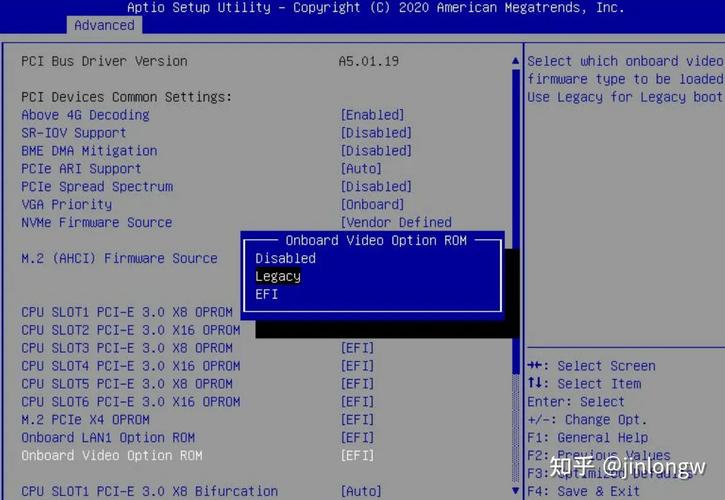Select Disabled in the Onboard Video Option ROM popup
This screenshot has width=725, height=500.
click(x=285, y=258)
